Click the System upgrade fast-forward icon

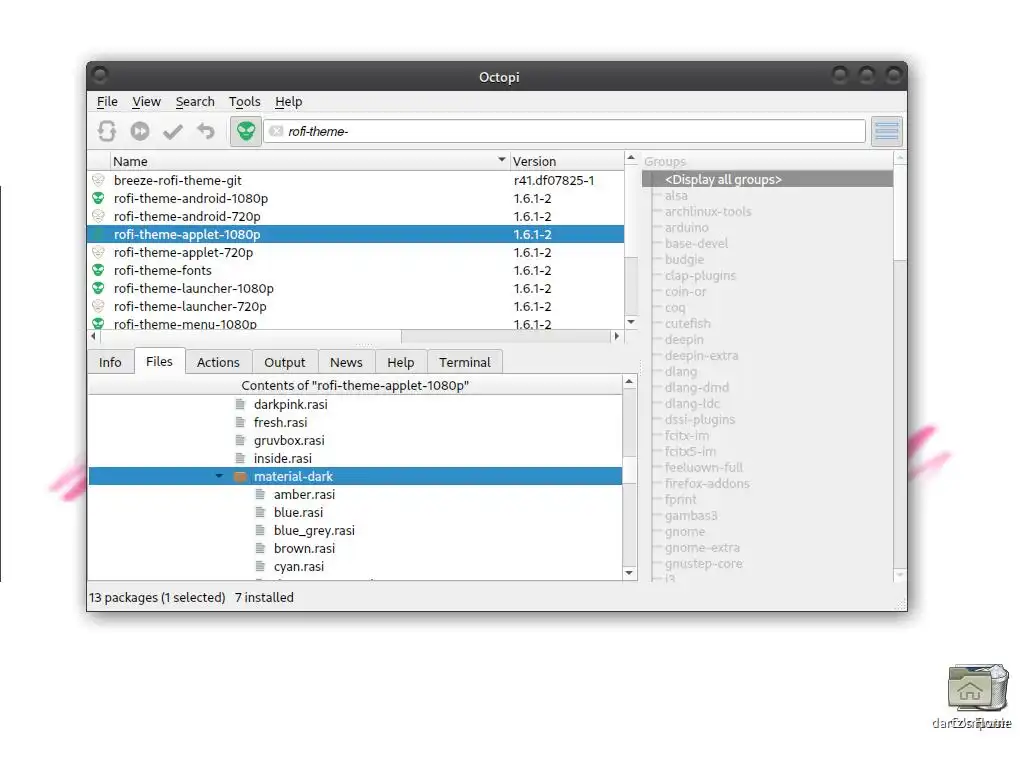point(140,131)
